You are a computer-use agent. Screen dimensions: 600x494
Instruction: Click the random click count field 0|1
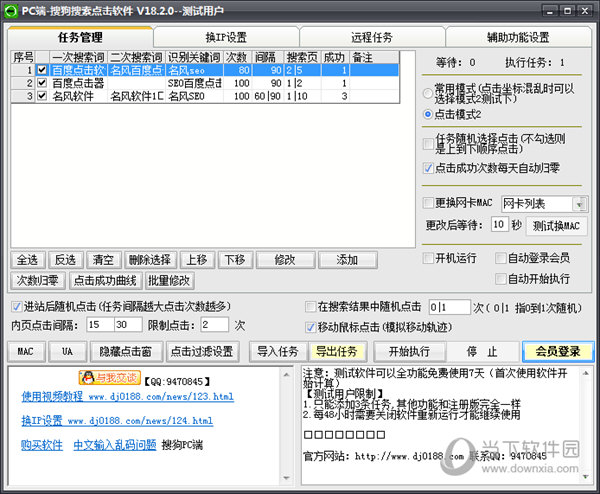pyautogui.click(x=449, y=307)
